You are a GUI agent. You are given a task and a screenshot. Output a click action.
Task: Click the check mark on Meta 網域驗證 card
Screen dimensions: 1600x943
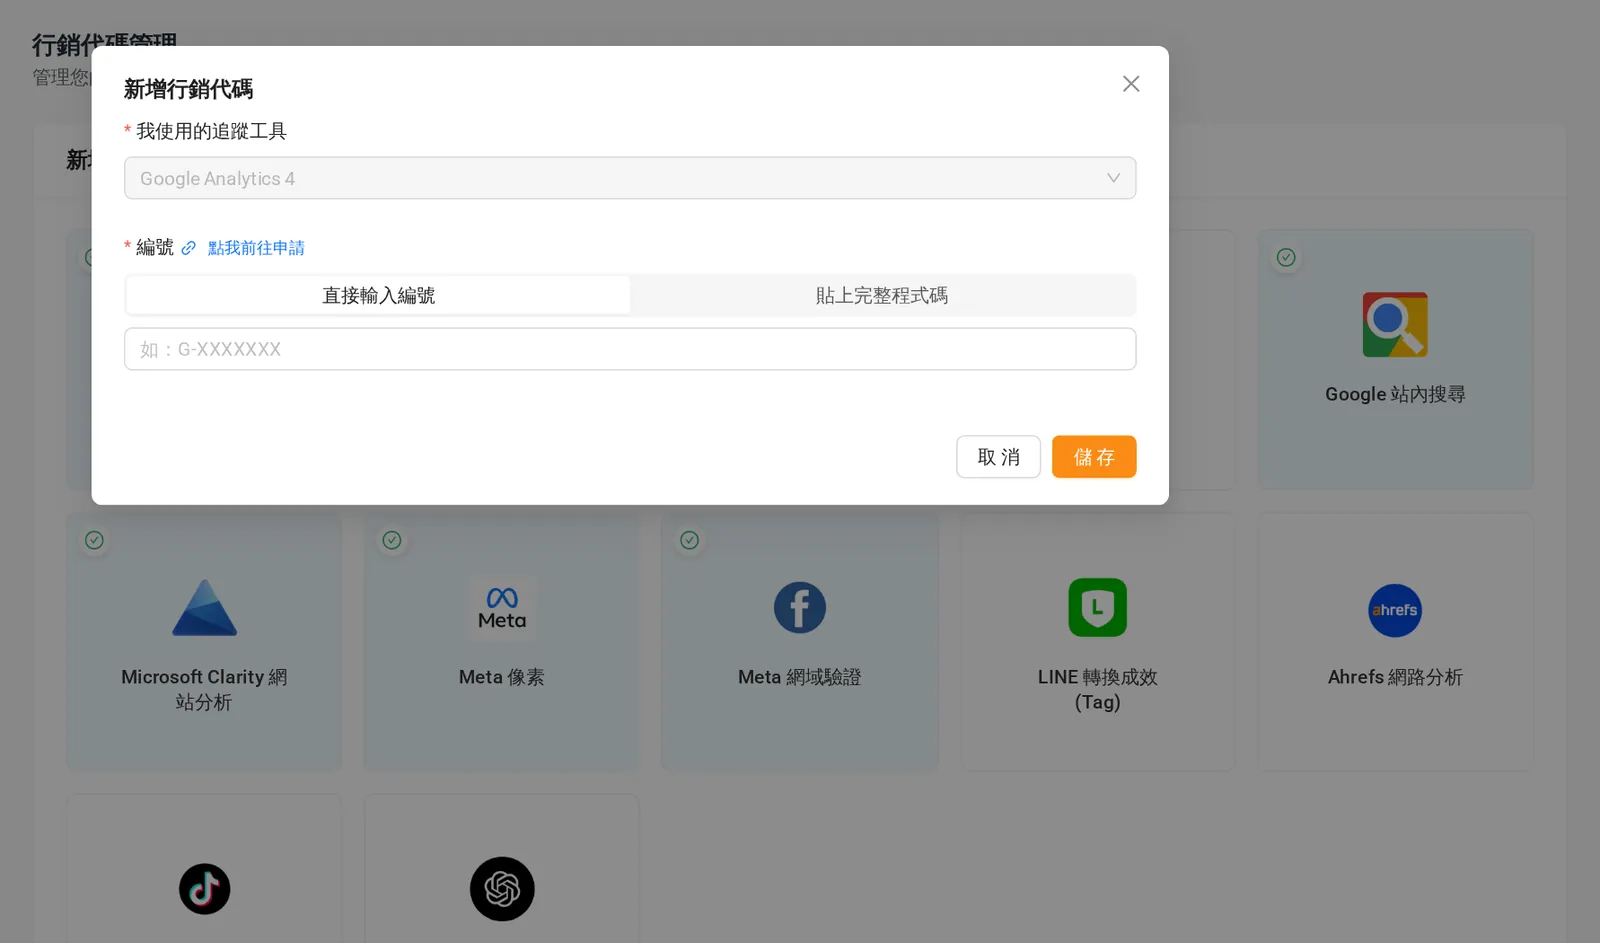pos(689,540)
